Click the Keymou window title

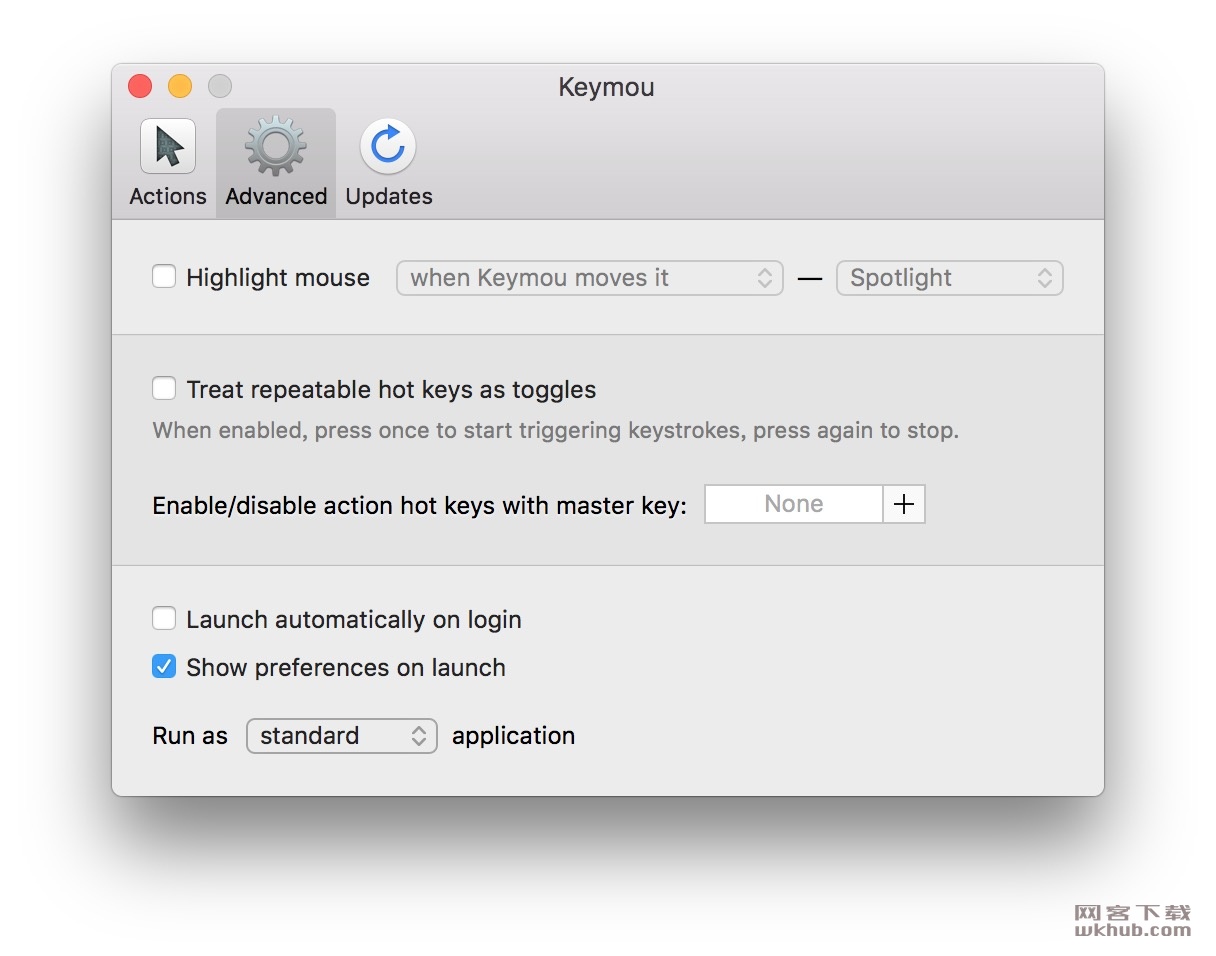click(x=606, y=87)
